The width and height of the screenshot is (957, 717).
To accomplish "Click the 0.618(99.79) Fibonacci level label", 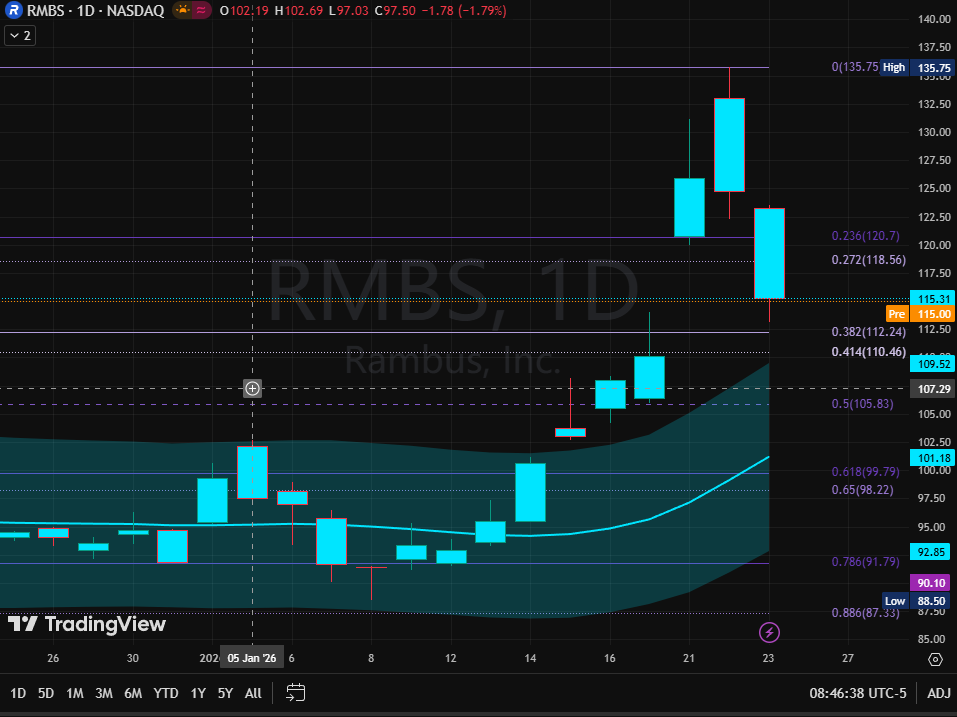I will (865, 471).
